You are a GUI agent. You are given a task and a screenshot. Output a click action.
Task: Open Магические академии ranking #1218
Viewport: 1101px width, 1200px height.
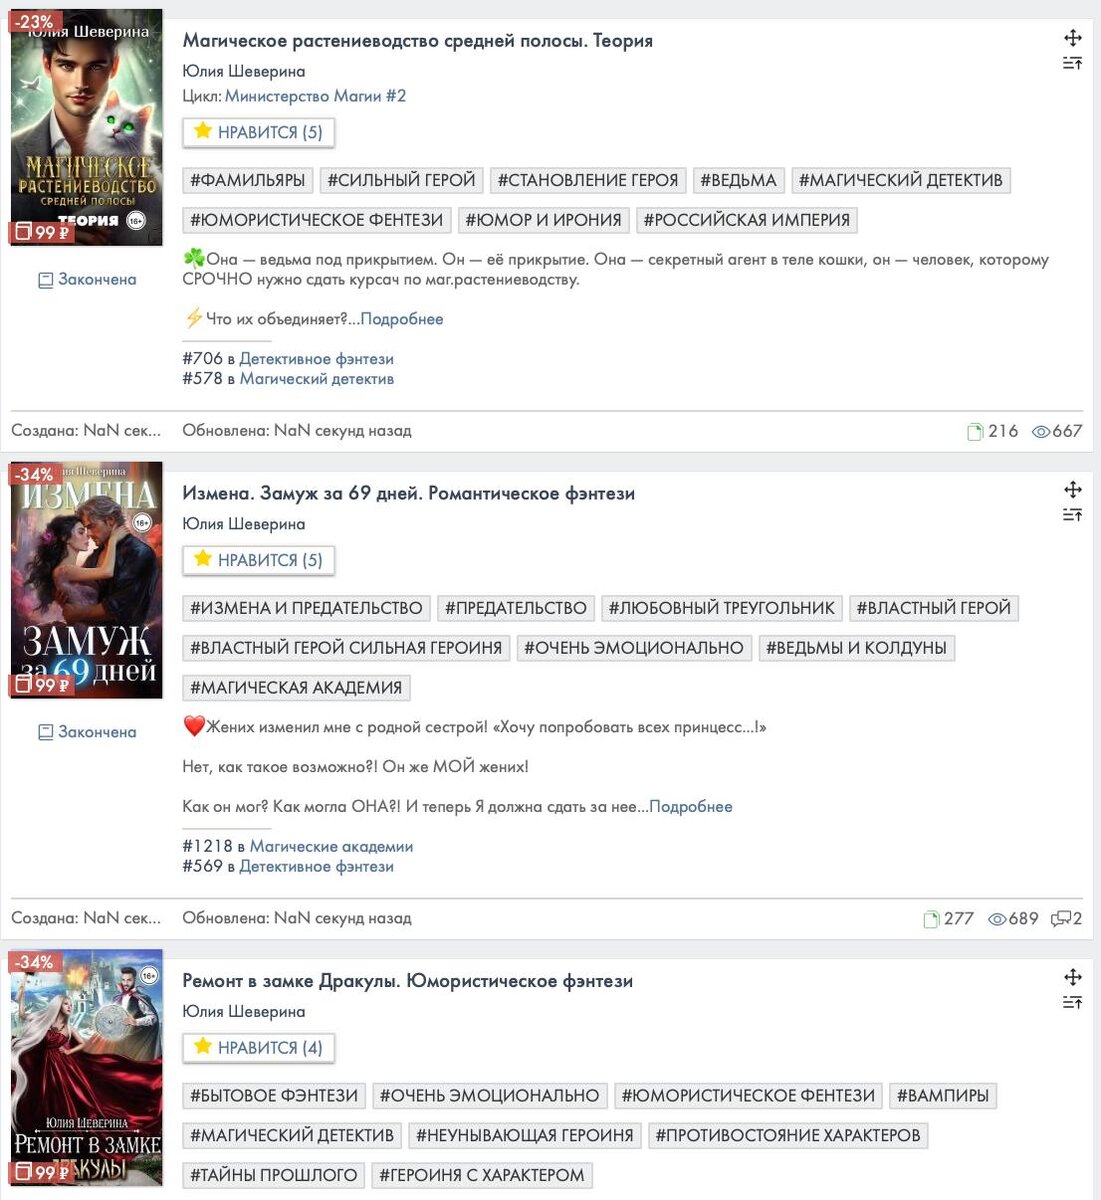coord(331,846)
